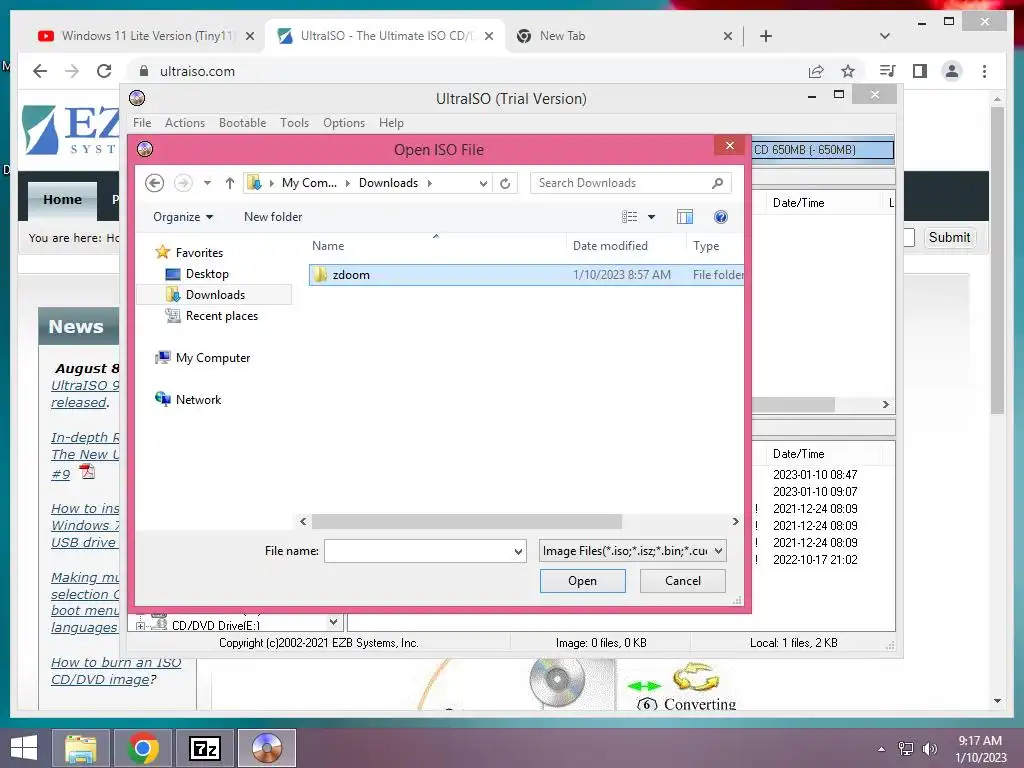Click UltraISO disc icon on taskbar
Image resolution: width=1024 pixels, height=768 pixels.
click(x=266, y=748)
